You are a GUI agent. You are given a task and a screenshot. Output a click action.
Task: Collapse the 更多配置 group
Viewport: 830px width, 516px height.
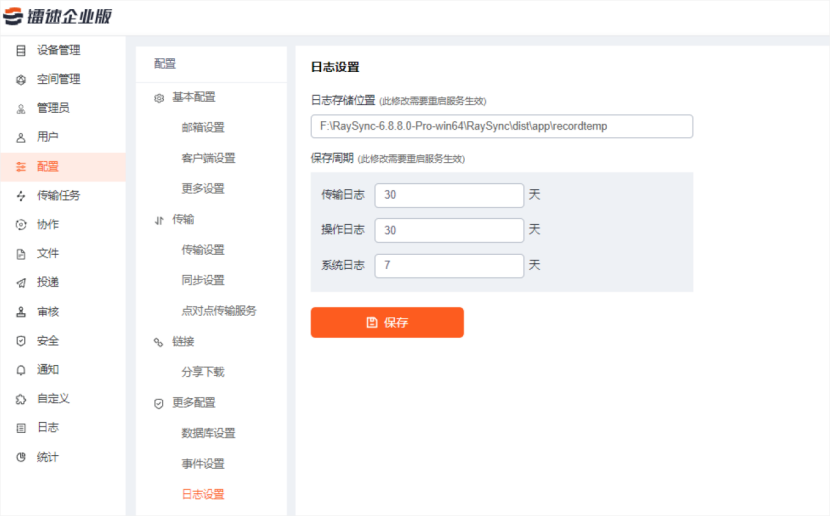pyautogui.click(x=193, y=402)
